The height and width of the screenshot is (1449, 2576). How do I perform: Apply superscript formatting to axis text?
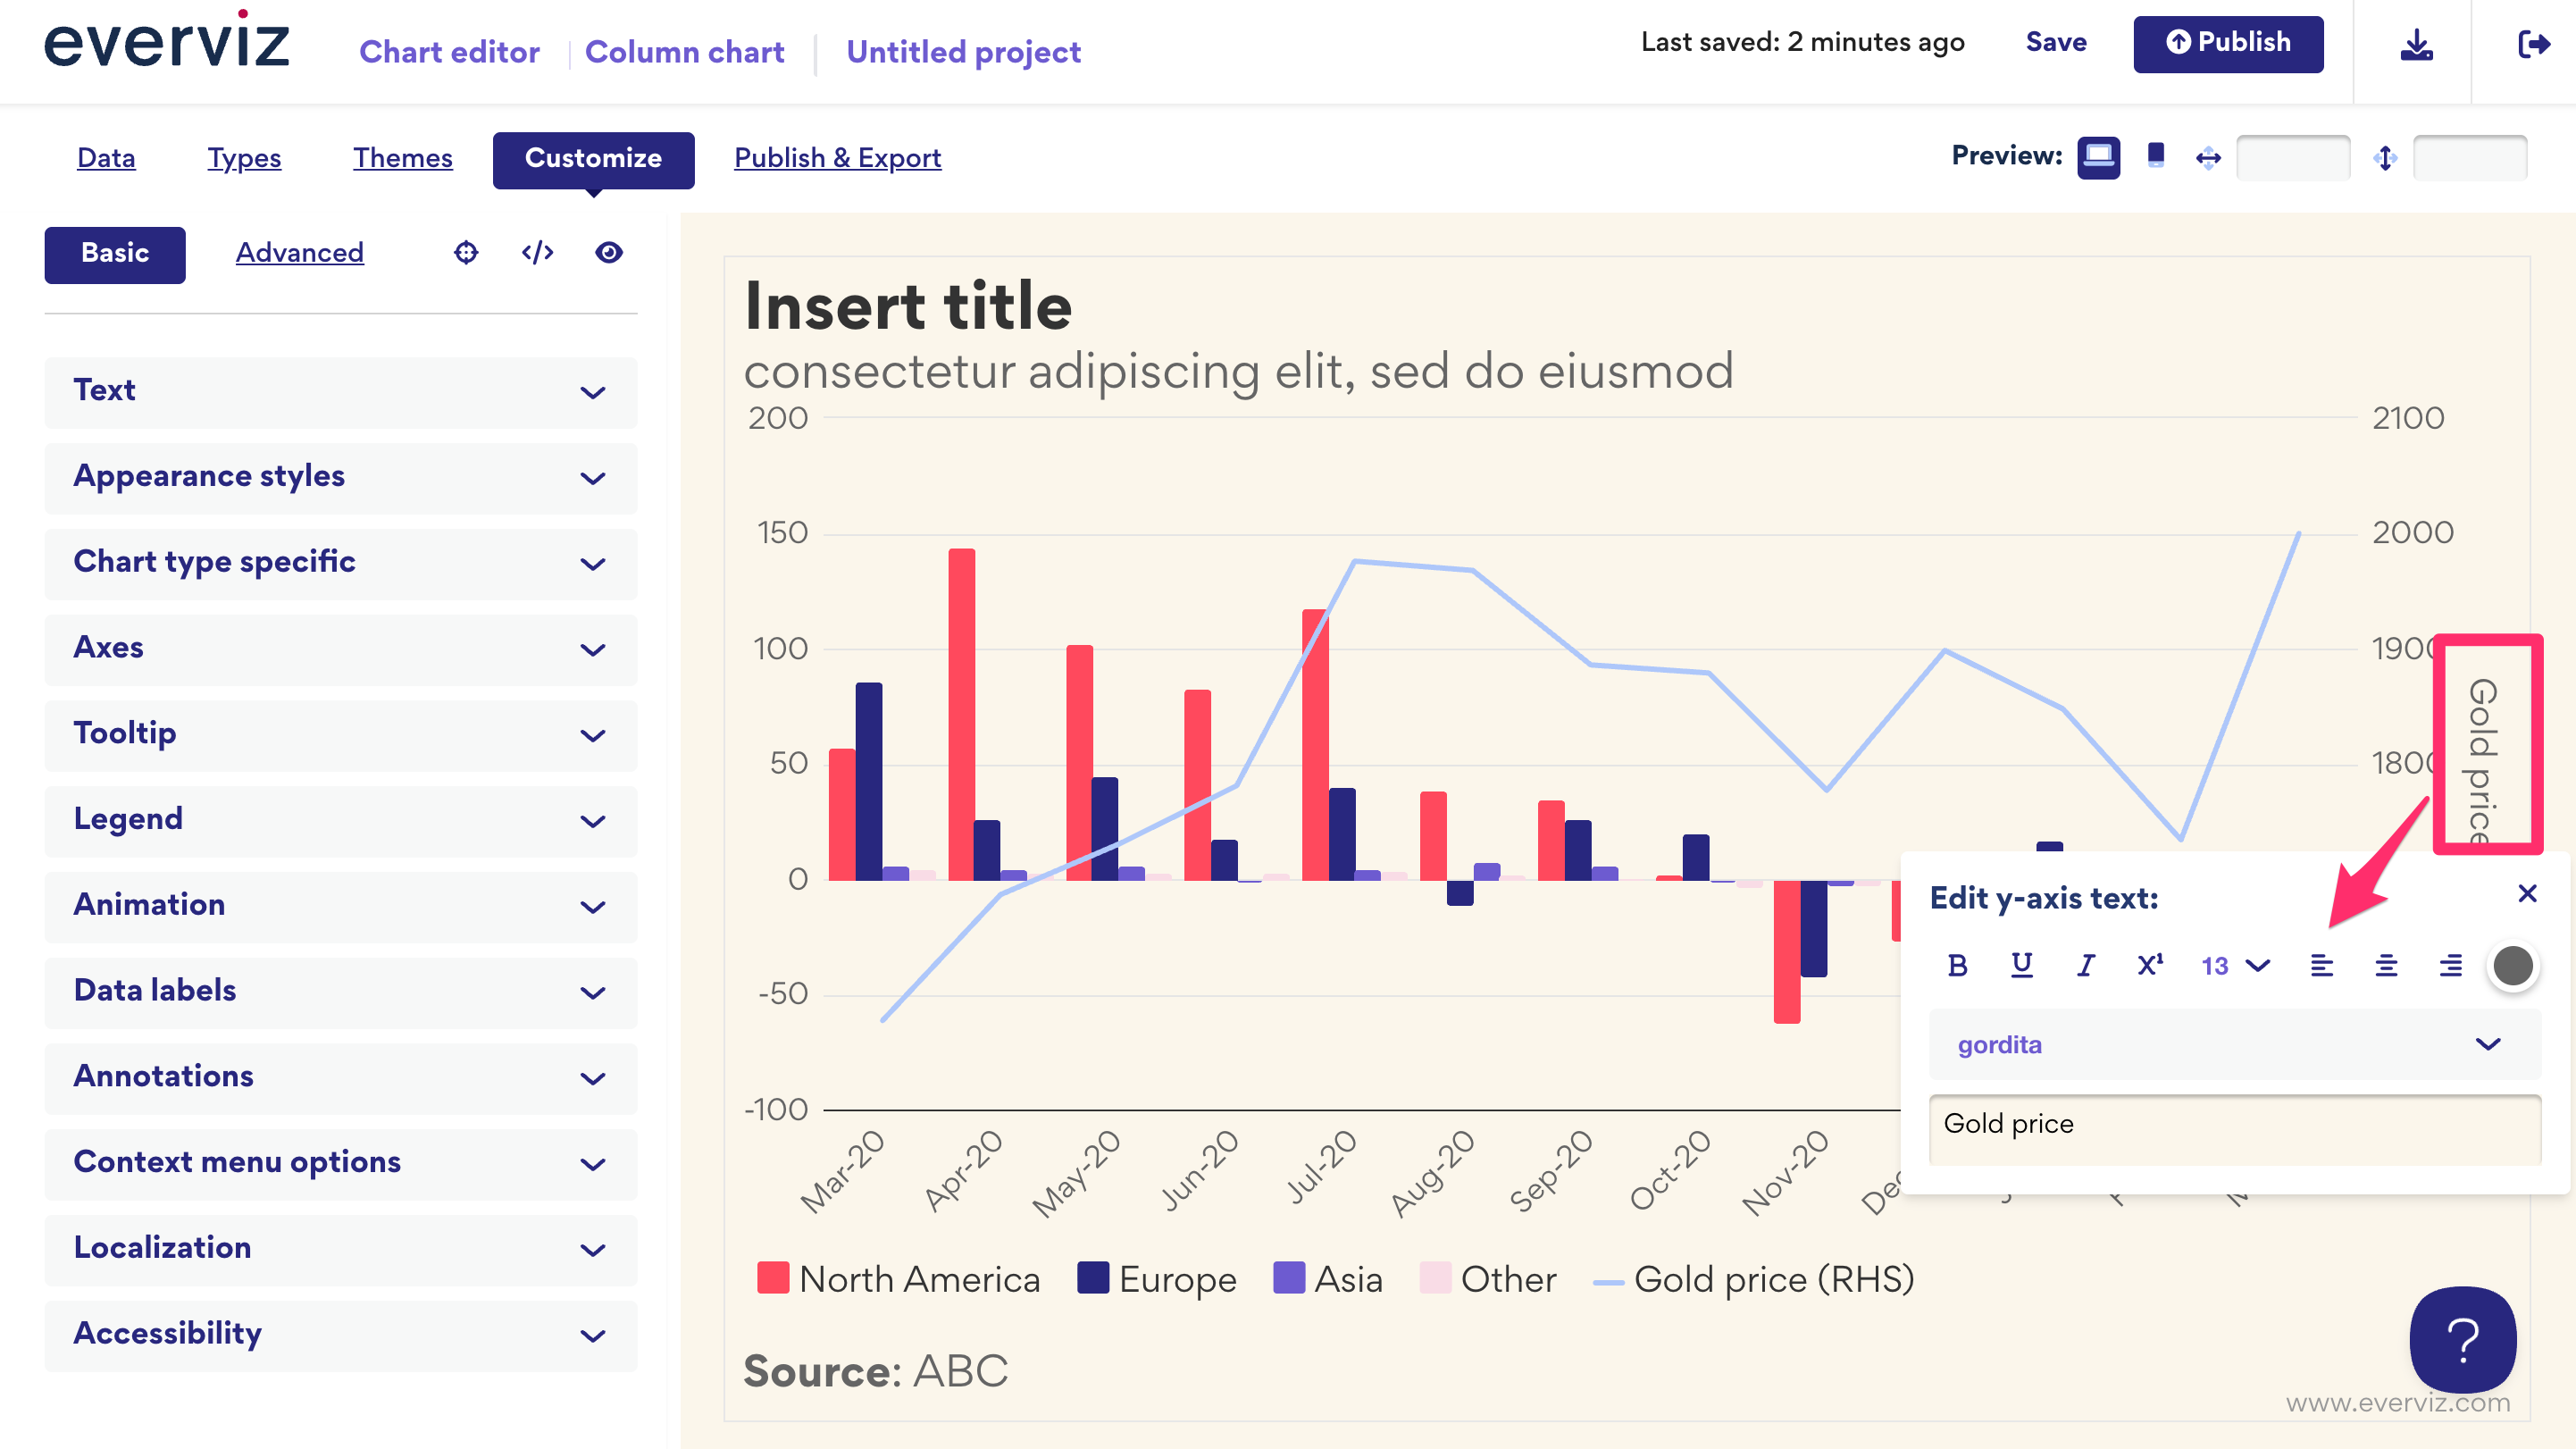coord(2149,965)
